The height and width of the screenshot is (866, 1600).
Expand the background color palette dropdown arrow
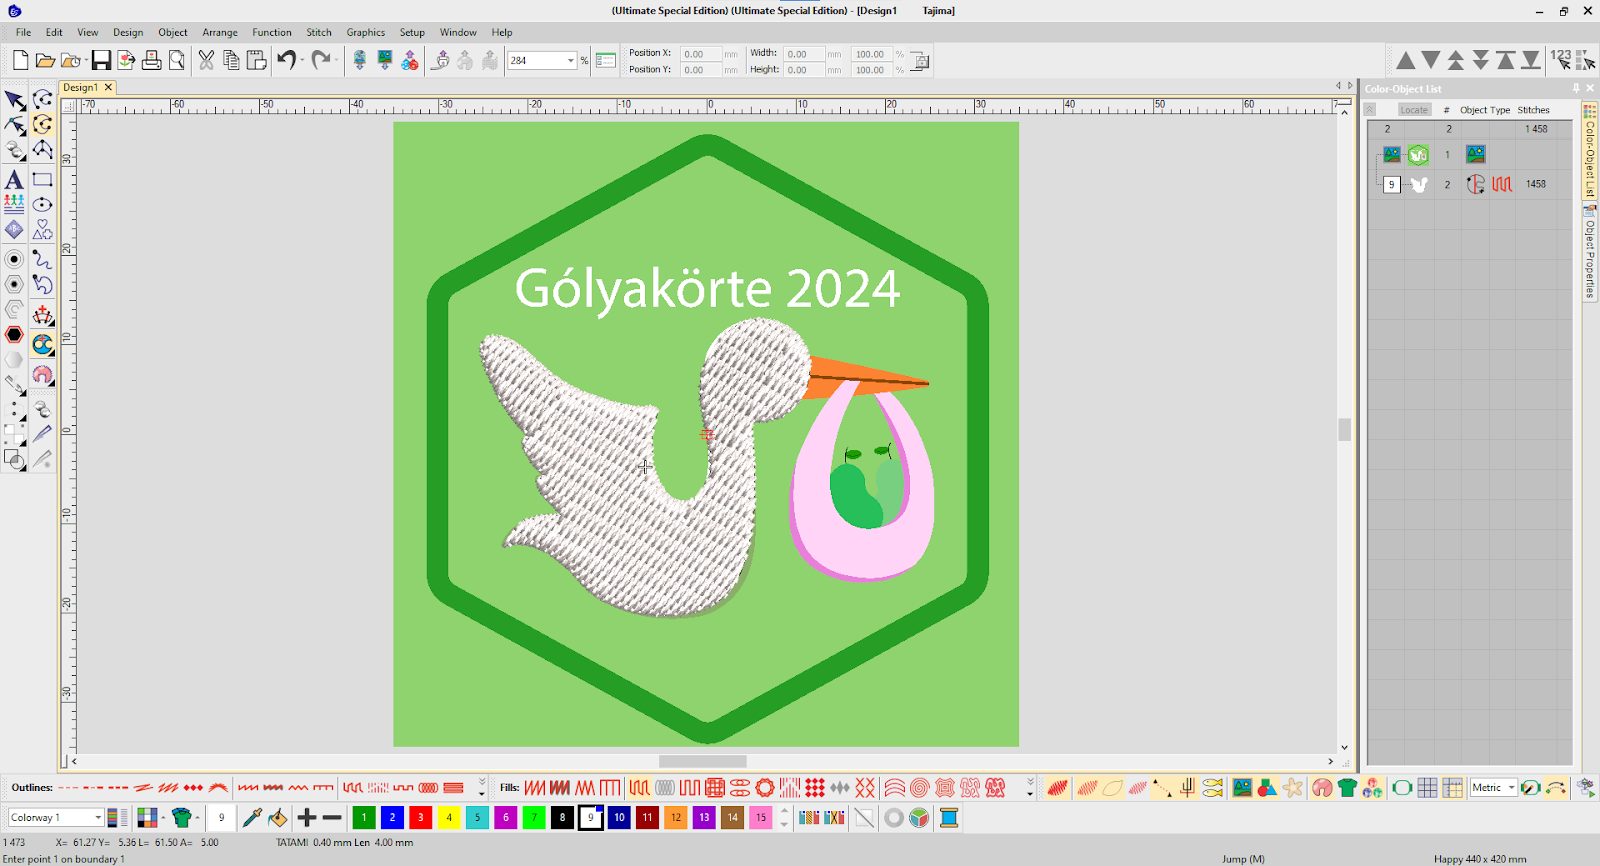163,818
